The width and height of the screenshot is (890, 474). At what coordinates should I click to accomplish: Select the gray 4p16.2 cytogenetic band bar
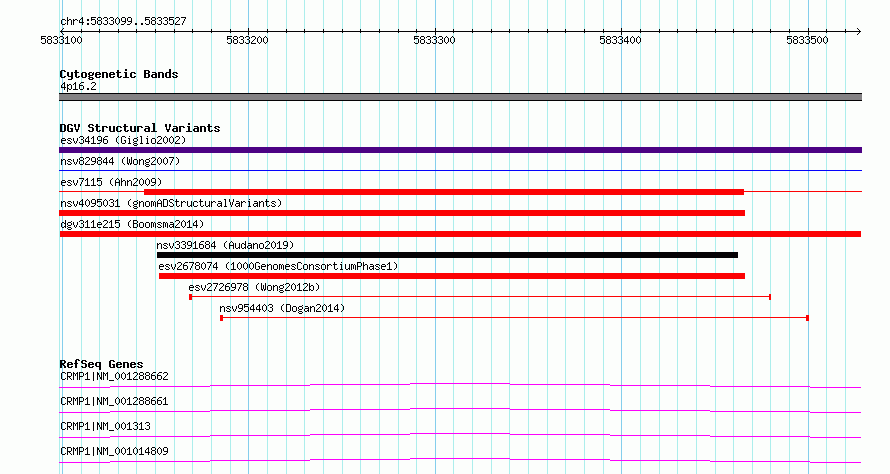(x=460, y=97)
